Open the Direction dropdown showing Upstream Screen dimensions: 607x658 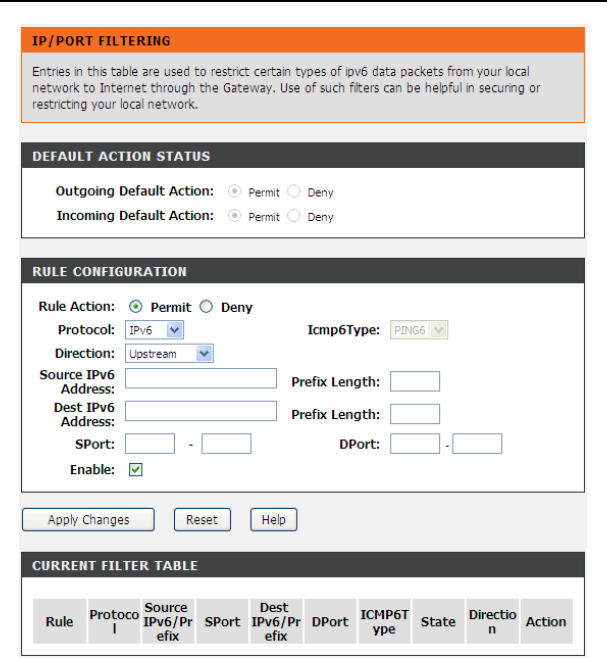tap(169, 353)
